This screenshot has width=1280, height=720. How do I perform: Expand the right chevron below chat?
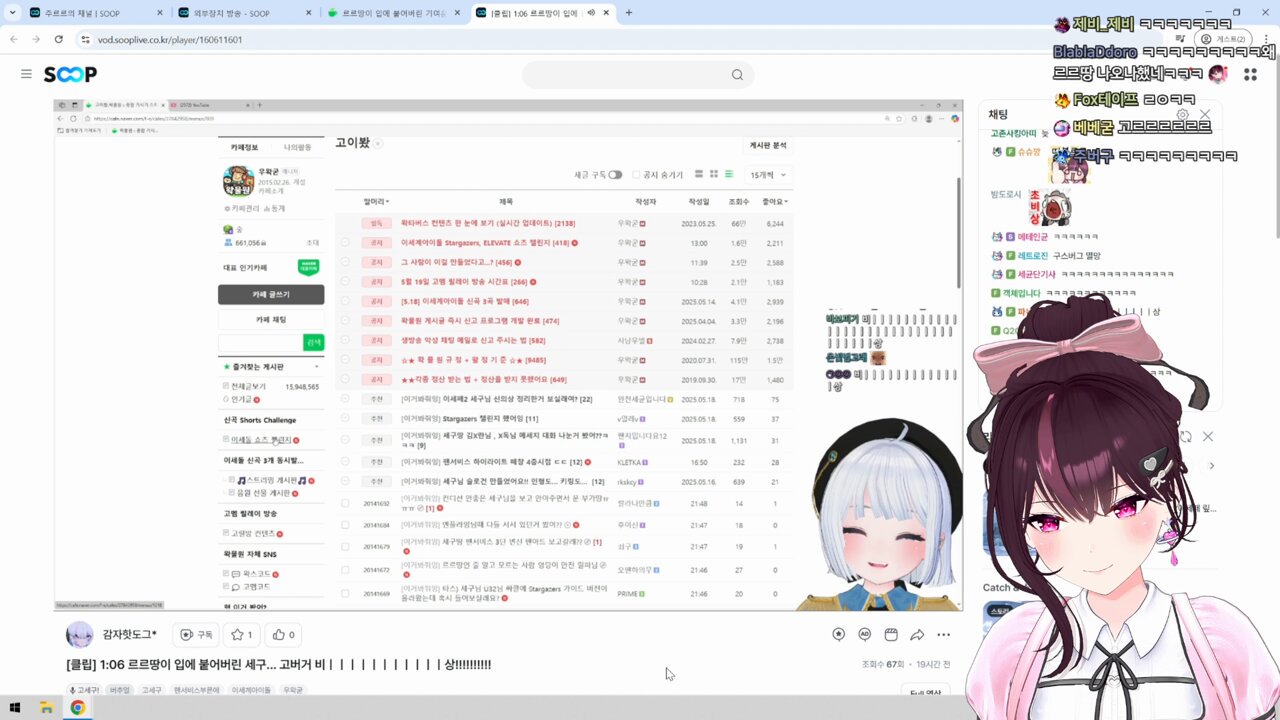tap(1211, 466)
